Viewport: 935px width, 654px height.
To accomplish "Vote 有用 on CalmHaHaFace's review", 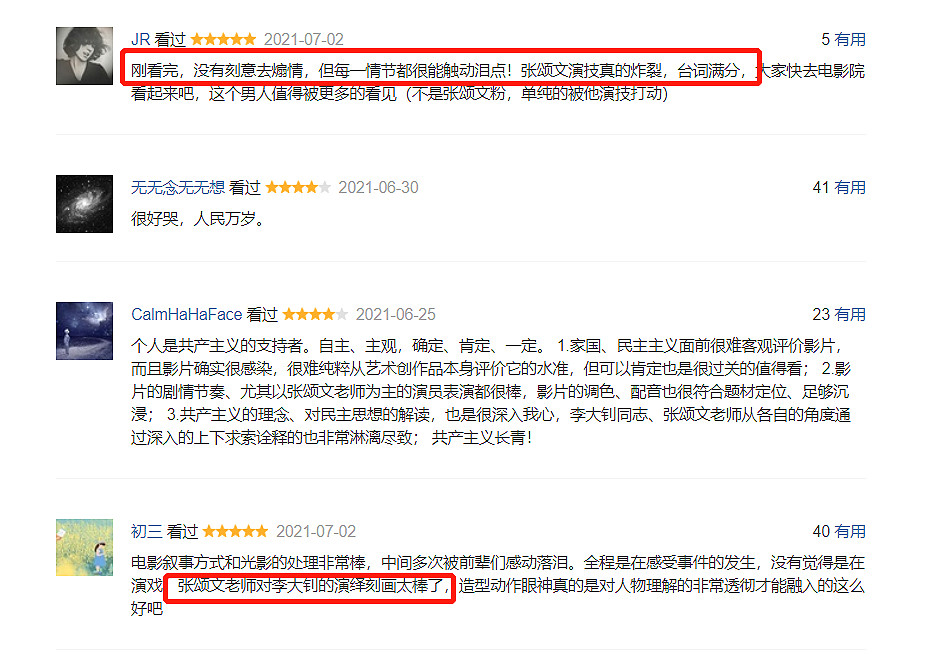I will [850, 314].
